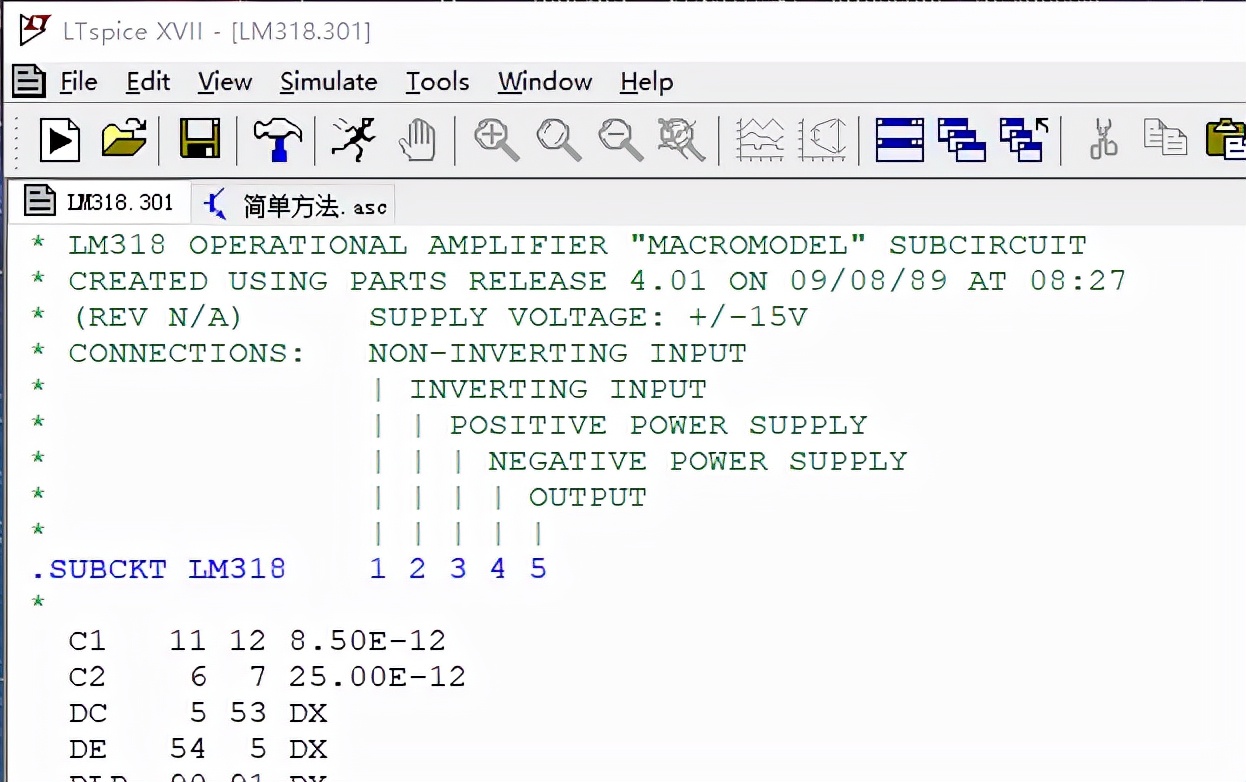Viewport: 1246px width, 782px height.
Task: Tile windows horizontally icon
Action: pyautogui.click(x=899, y=139)
